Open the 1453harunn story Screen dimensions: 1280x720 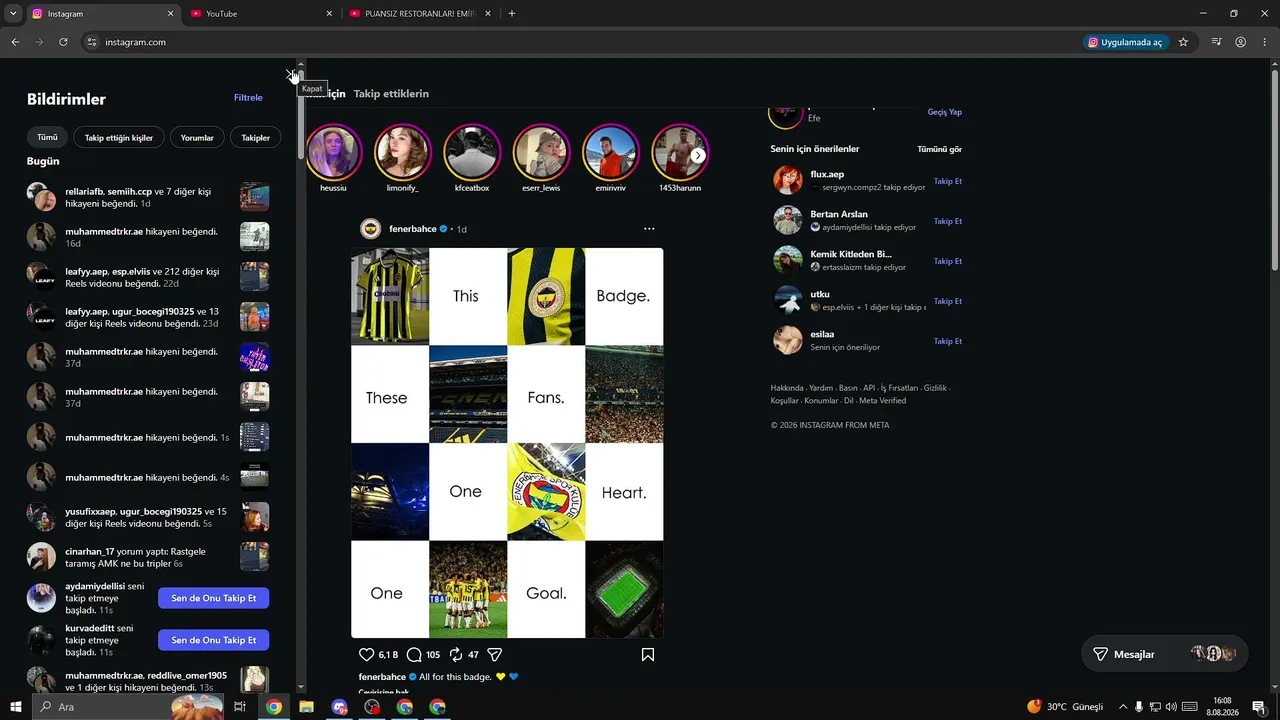pyautogui.click(x=680, y=152)
